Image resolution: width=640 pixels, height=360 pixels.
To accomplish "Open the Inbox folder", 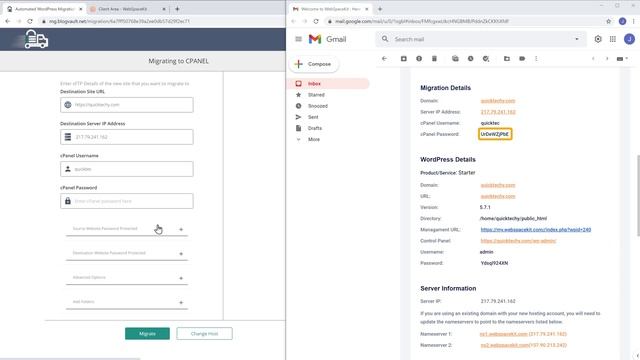I will [329, 84].
